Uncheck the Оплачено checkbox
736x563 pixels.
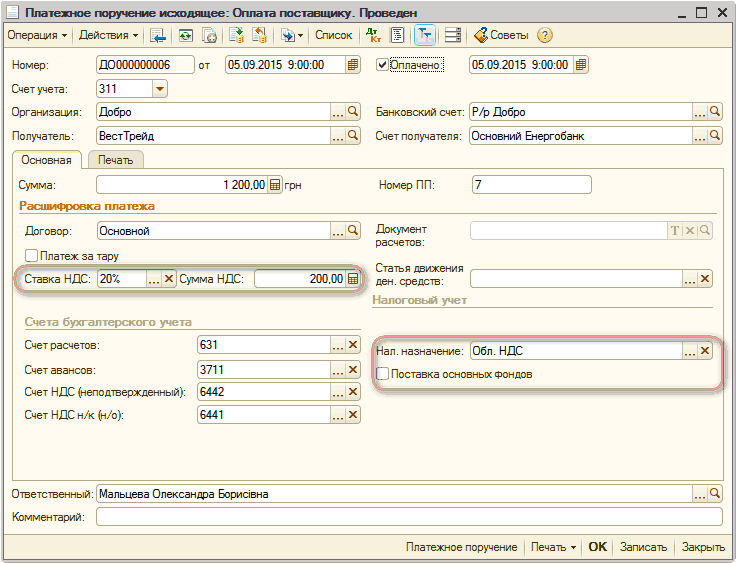pos(382,65)
